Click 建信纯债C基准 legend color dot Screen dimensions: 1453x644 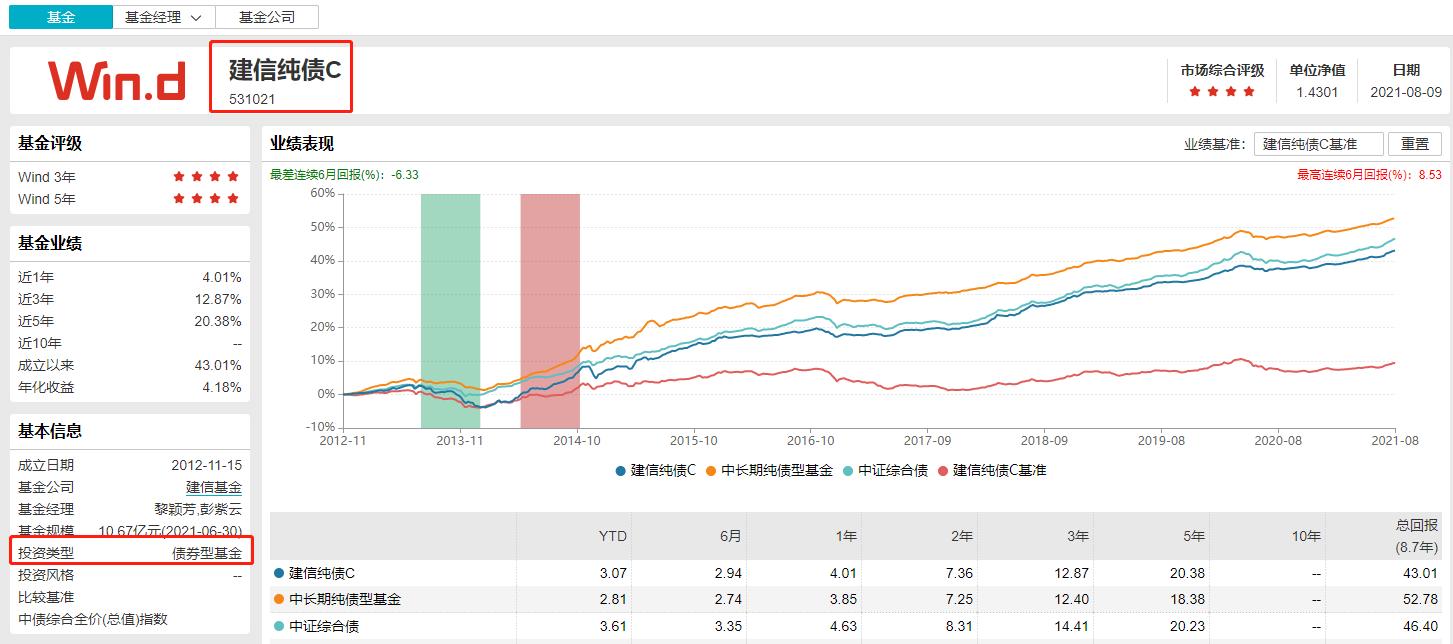tap(943, 470)
